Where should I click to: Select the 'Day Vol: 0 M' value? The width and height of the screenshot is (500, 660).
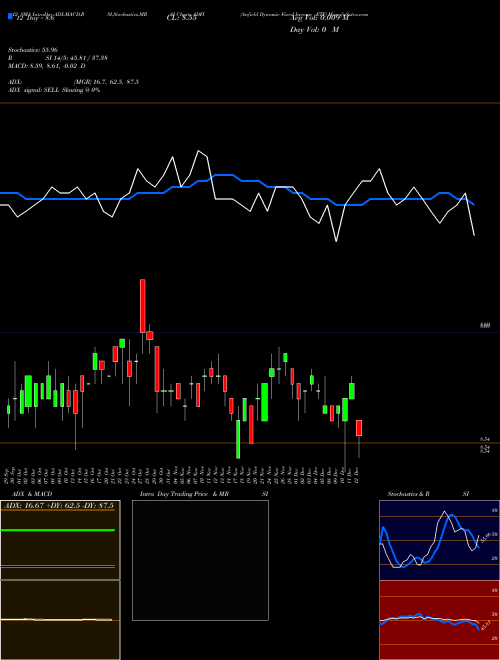(314, 29)
